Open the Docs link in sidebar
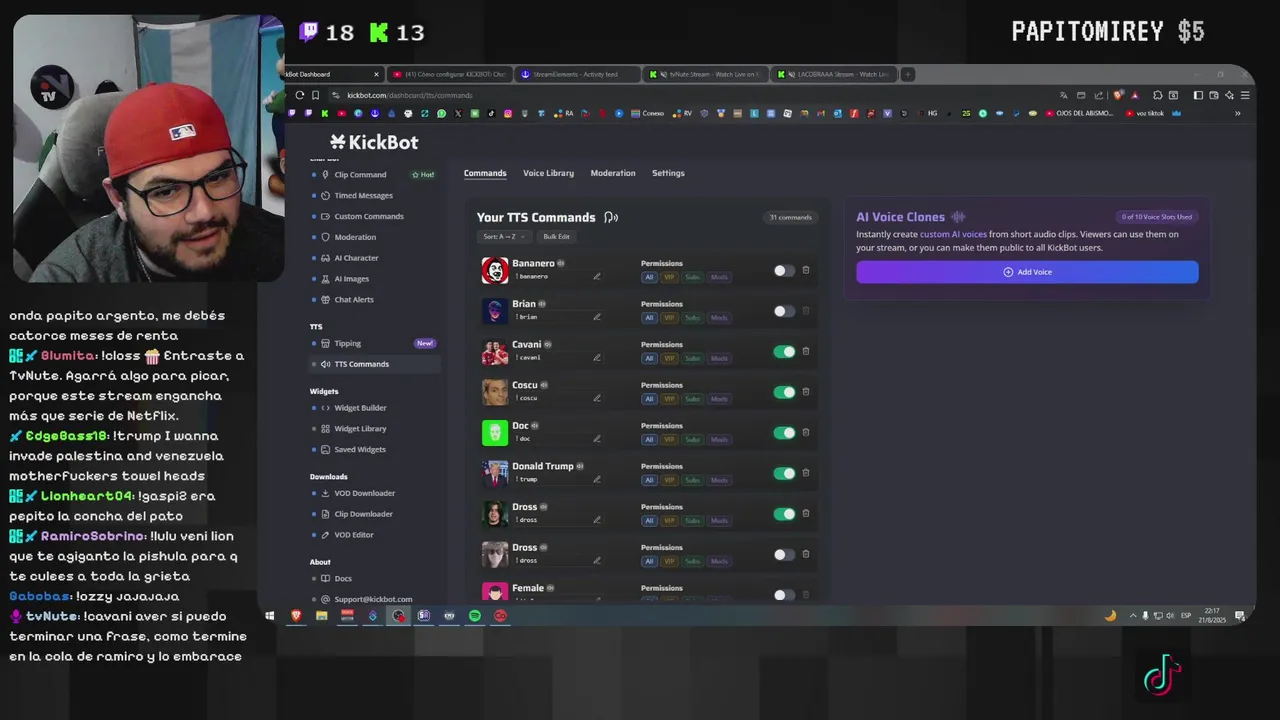The image size is (1280, 720). click(x=343, y=579)
